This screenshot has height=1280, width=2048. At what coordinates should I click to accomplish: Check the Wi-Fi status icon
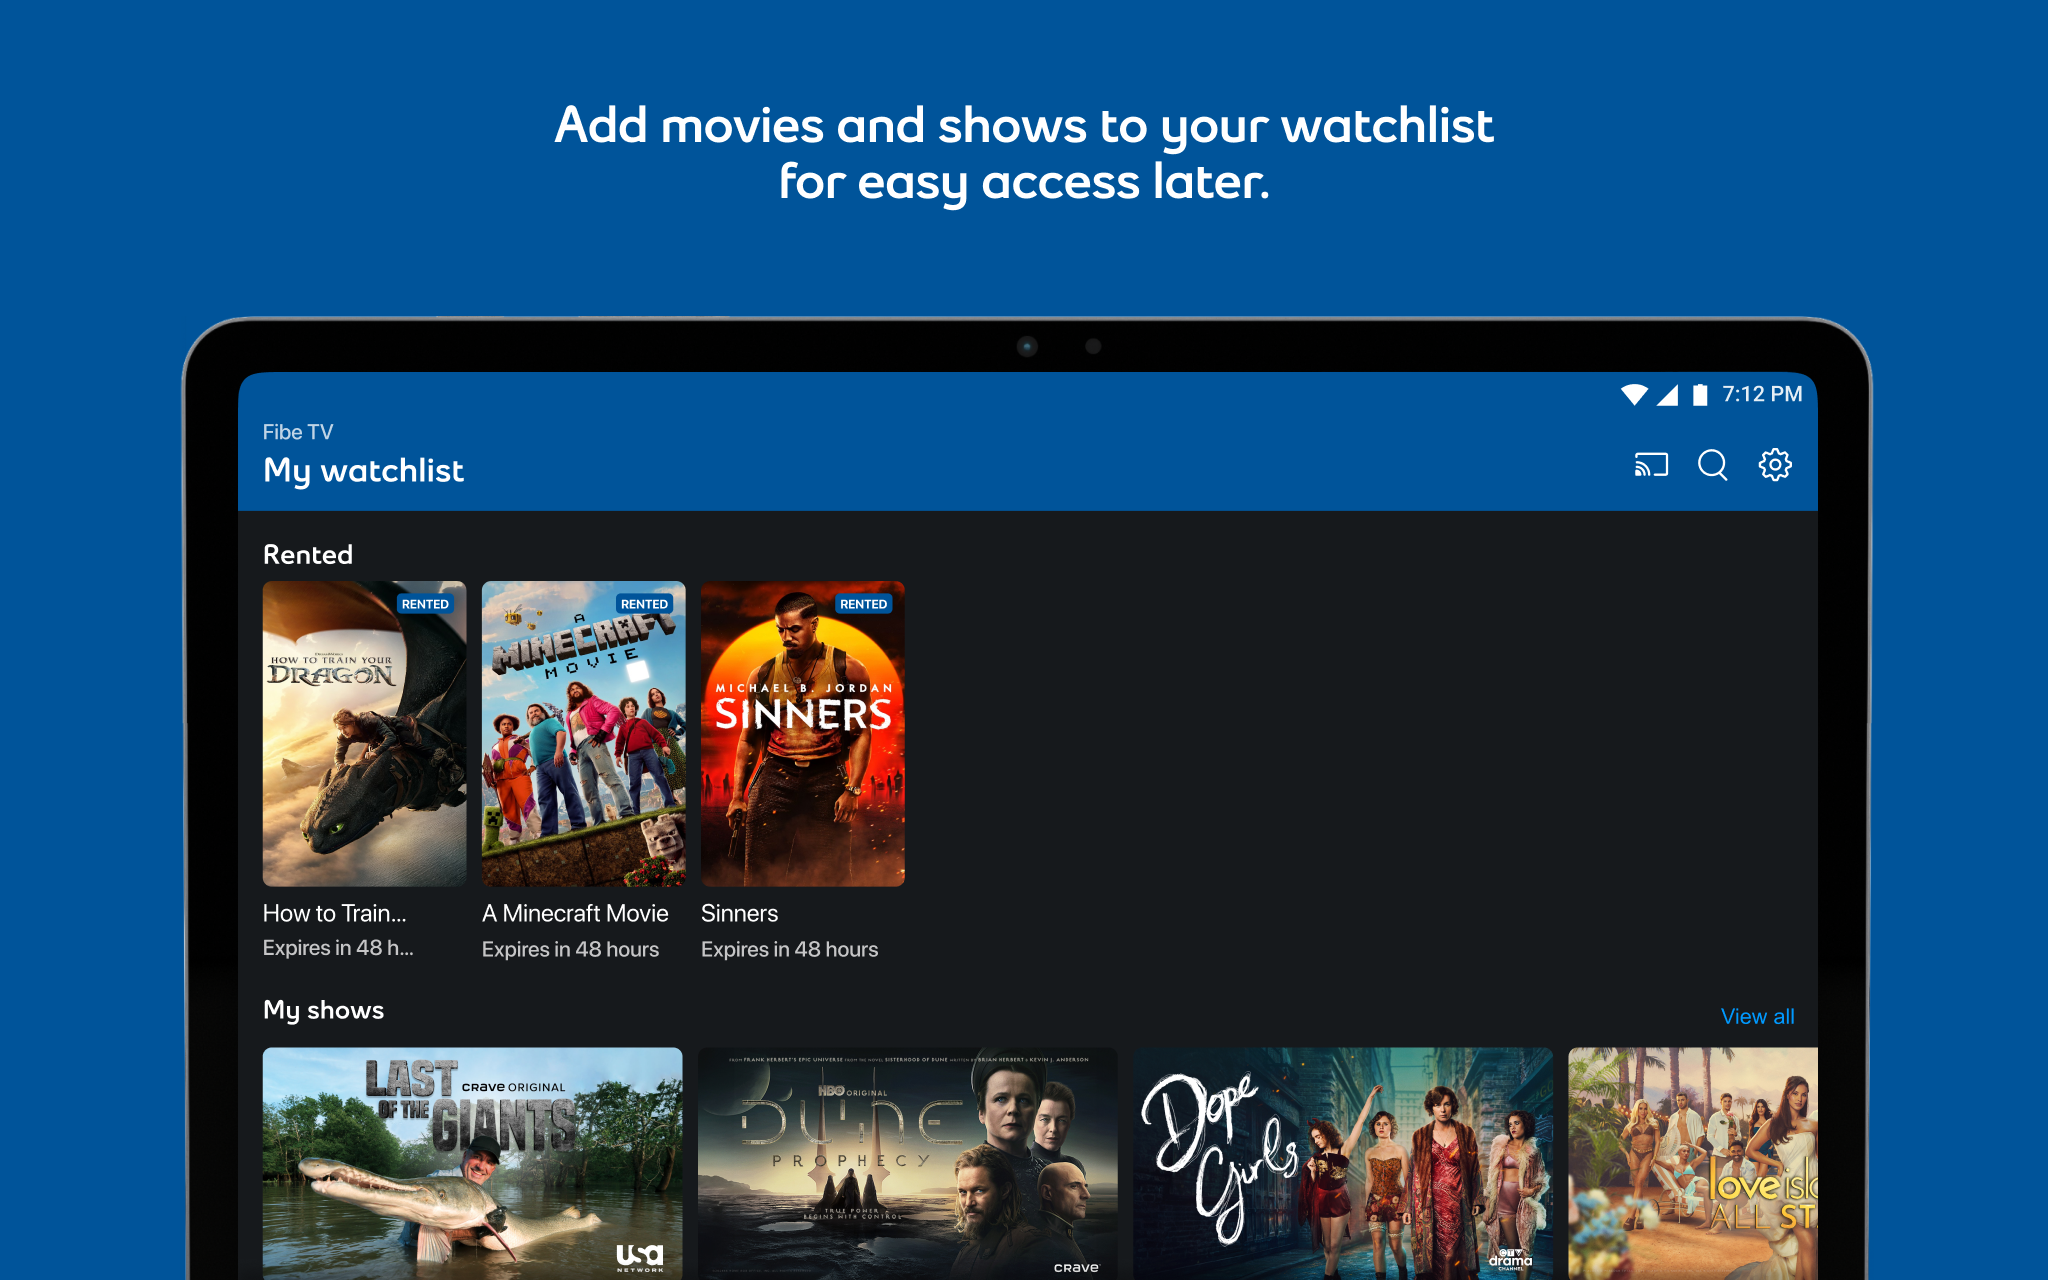click(1634, 395)
